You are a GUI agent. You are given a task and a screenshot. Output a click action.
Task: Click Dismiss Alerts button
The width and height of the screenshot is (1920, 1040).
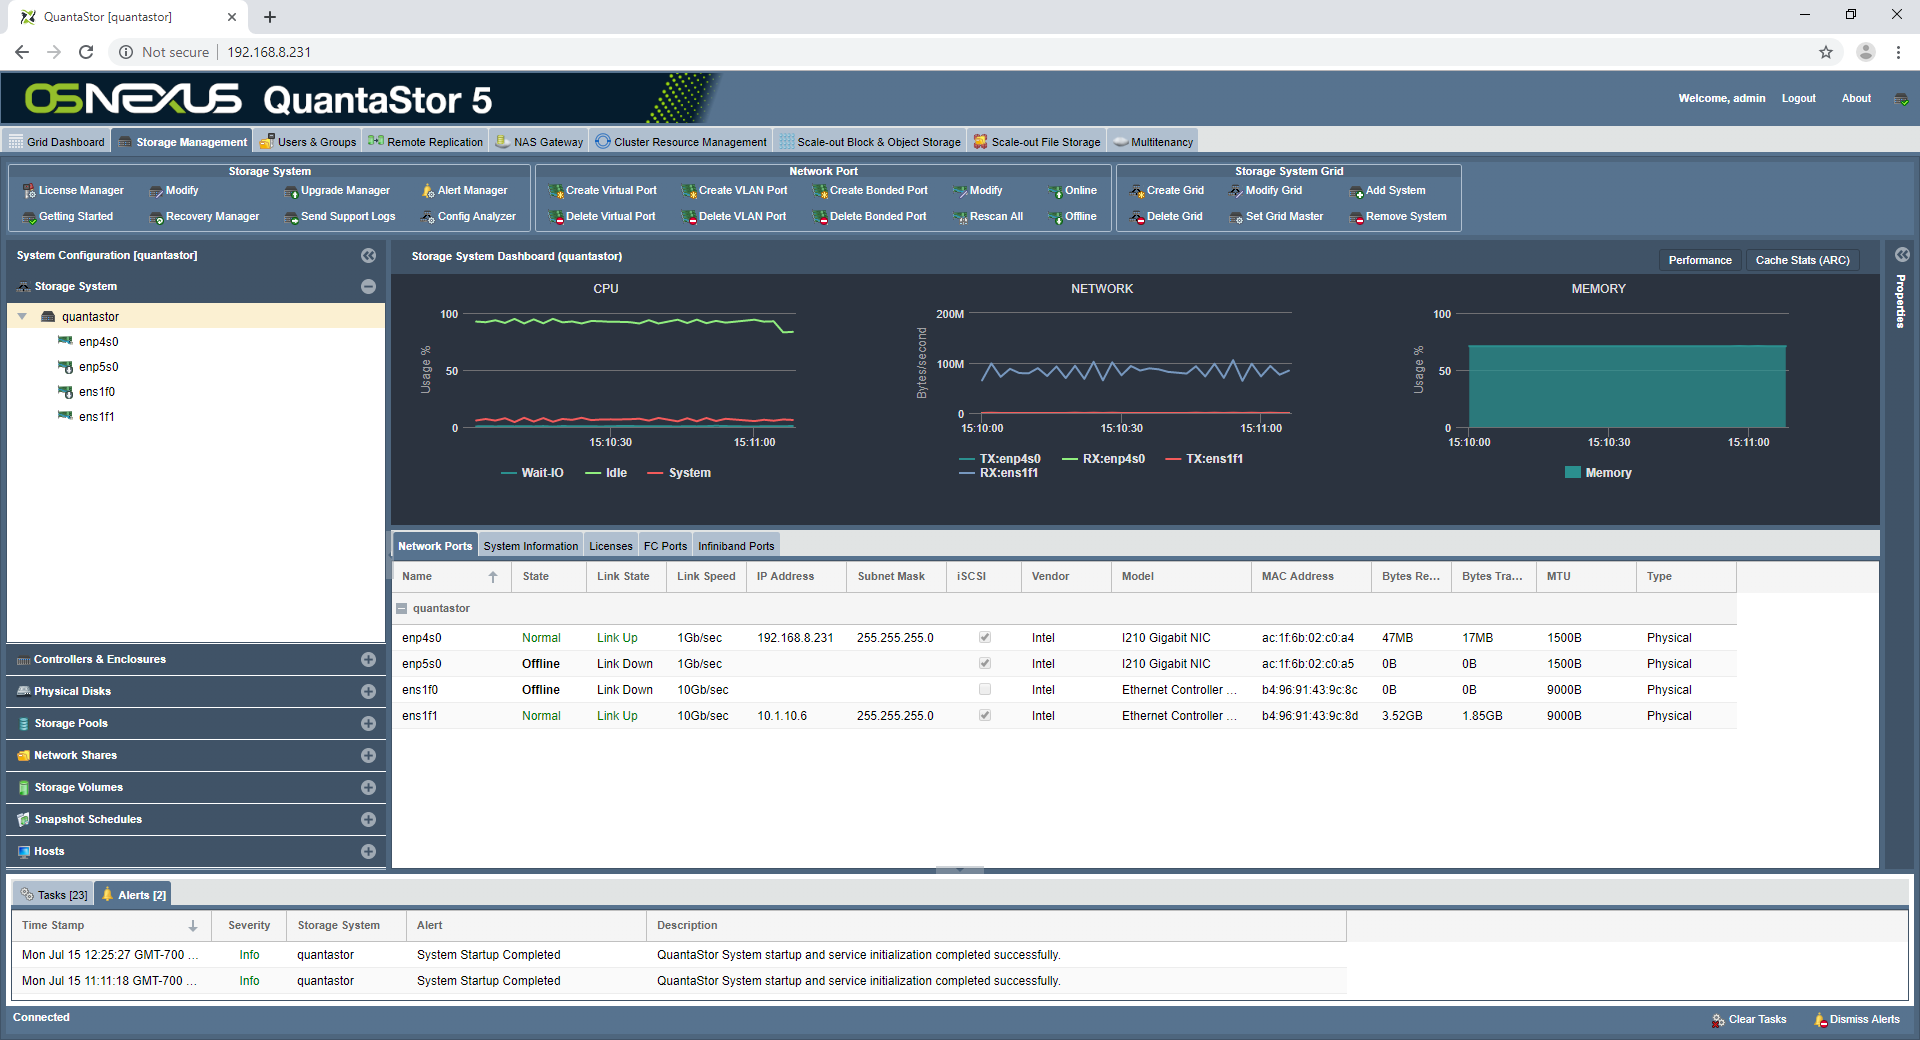pos(1856,1019)
